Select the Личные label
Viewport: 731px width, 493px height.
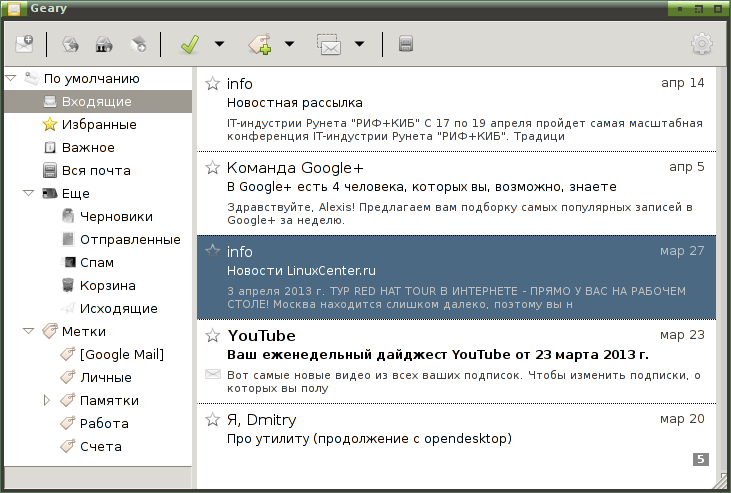[x=98, y=377]
